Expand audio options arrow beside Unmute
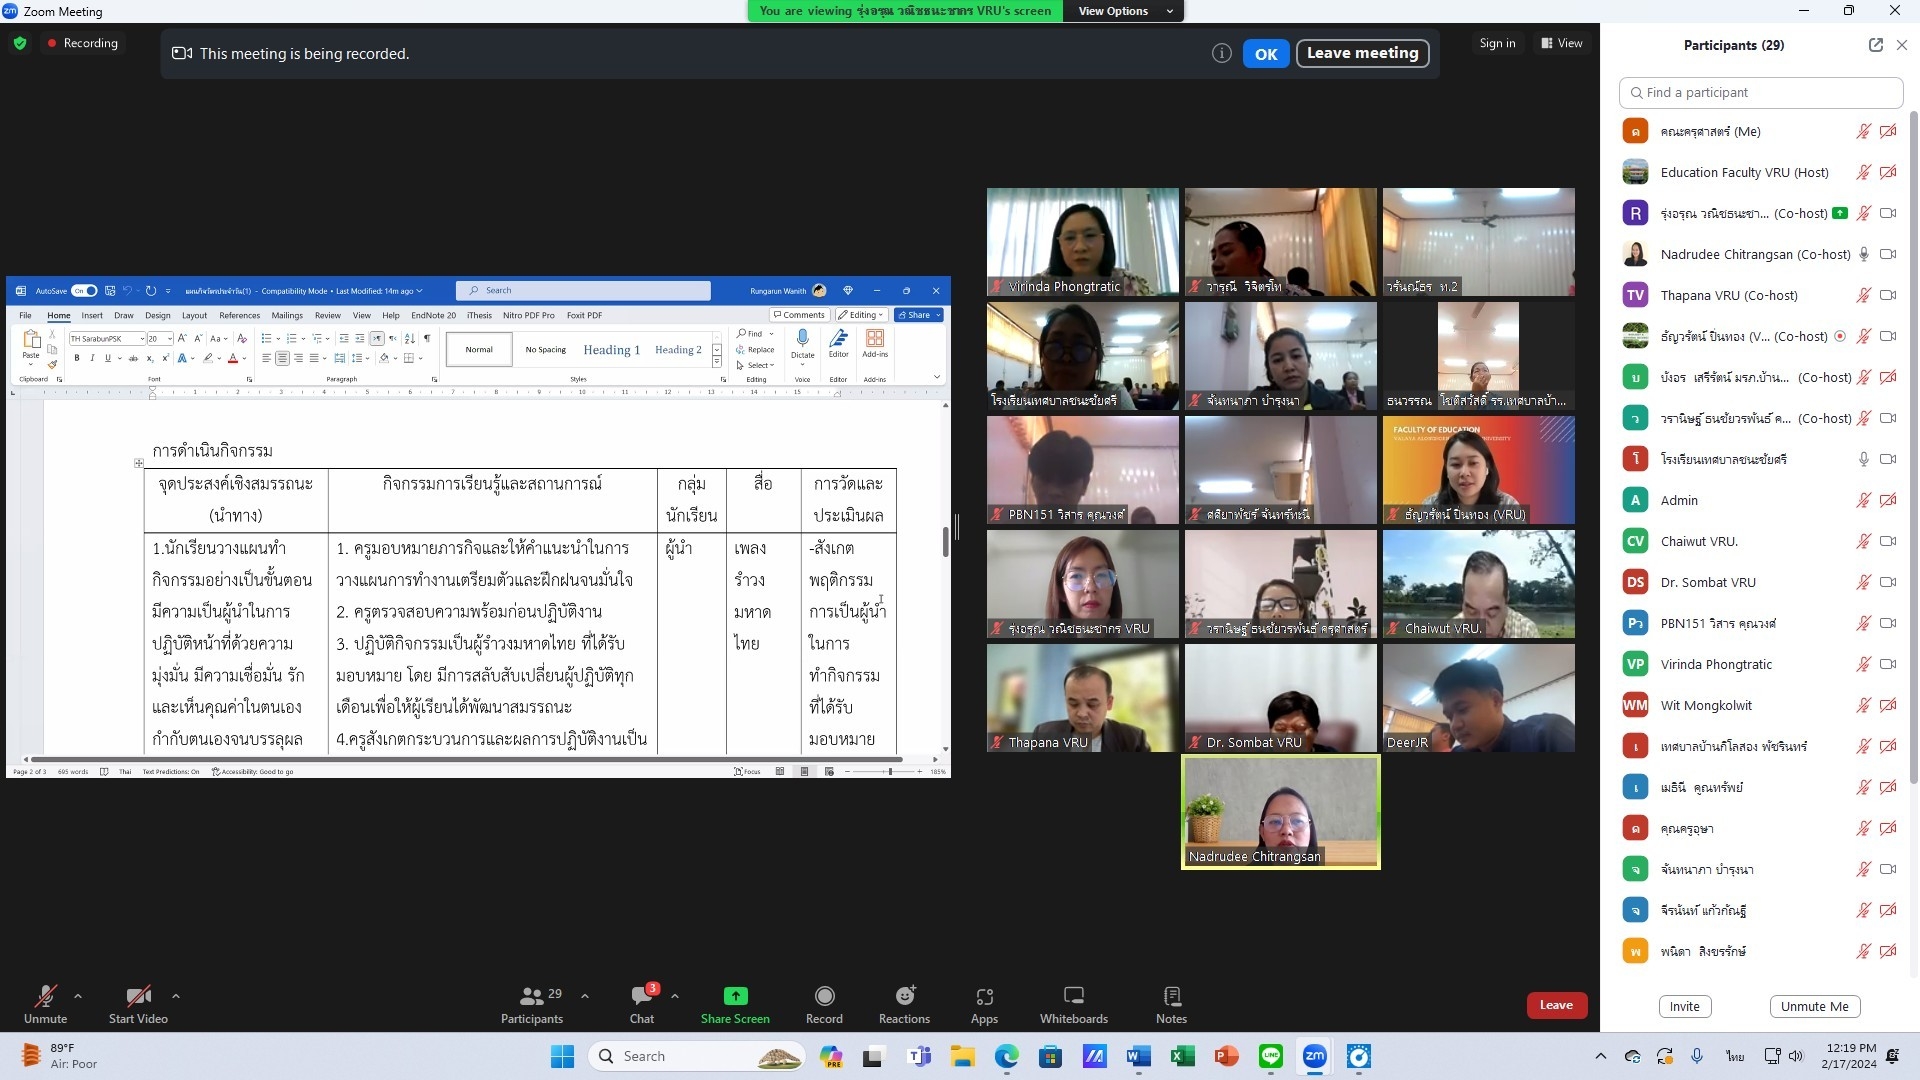 [78, 996]
